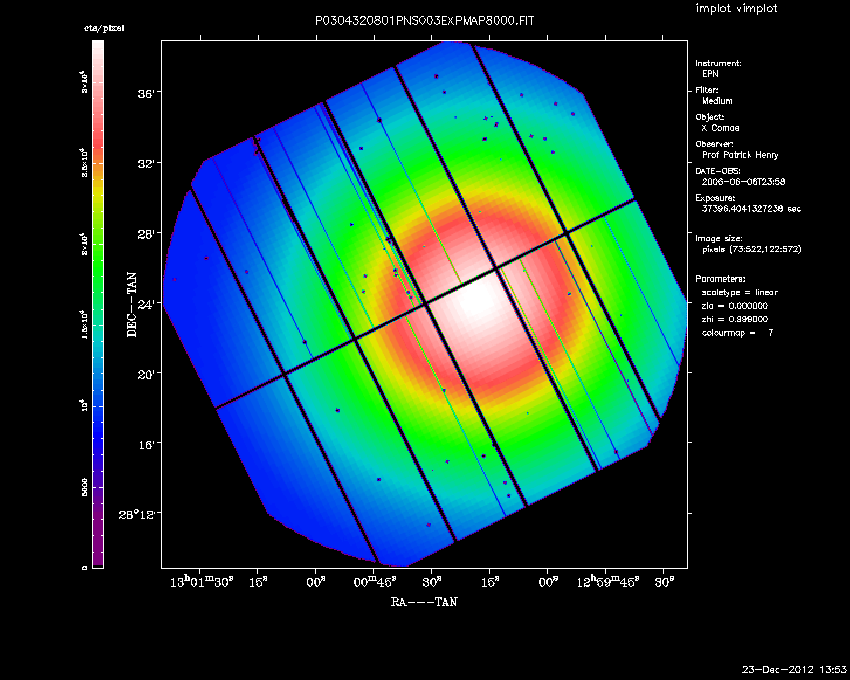850x680 pixels.
Task: Click the observation date '2006-06-06T23:58'
Action: pos(743,182)
